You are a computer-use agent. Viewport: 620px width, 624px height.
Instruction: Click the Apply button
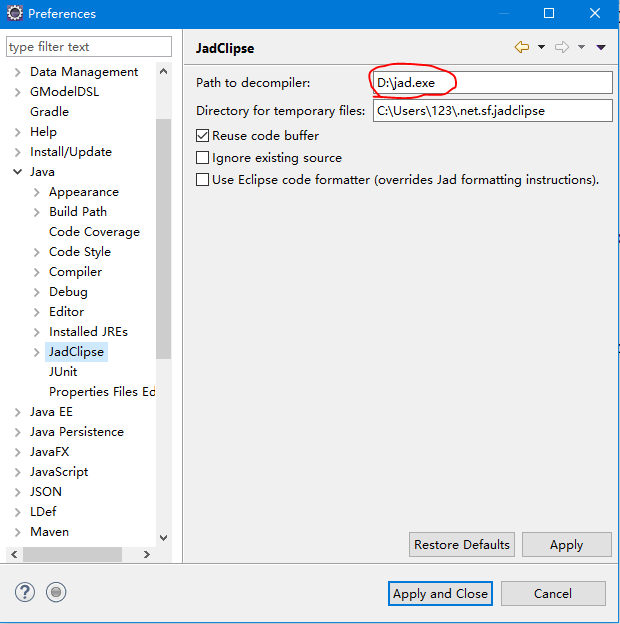click(x=567, y=544)
